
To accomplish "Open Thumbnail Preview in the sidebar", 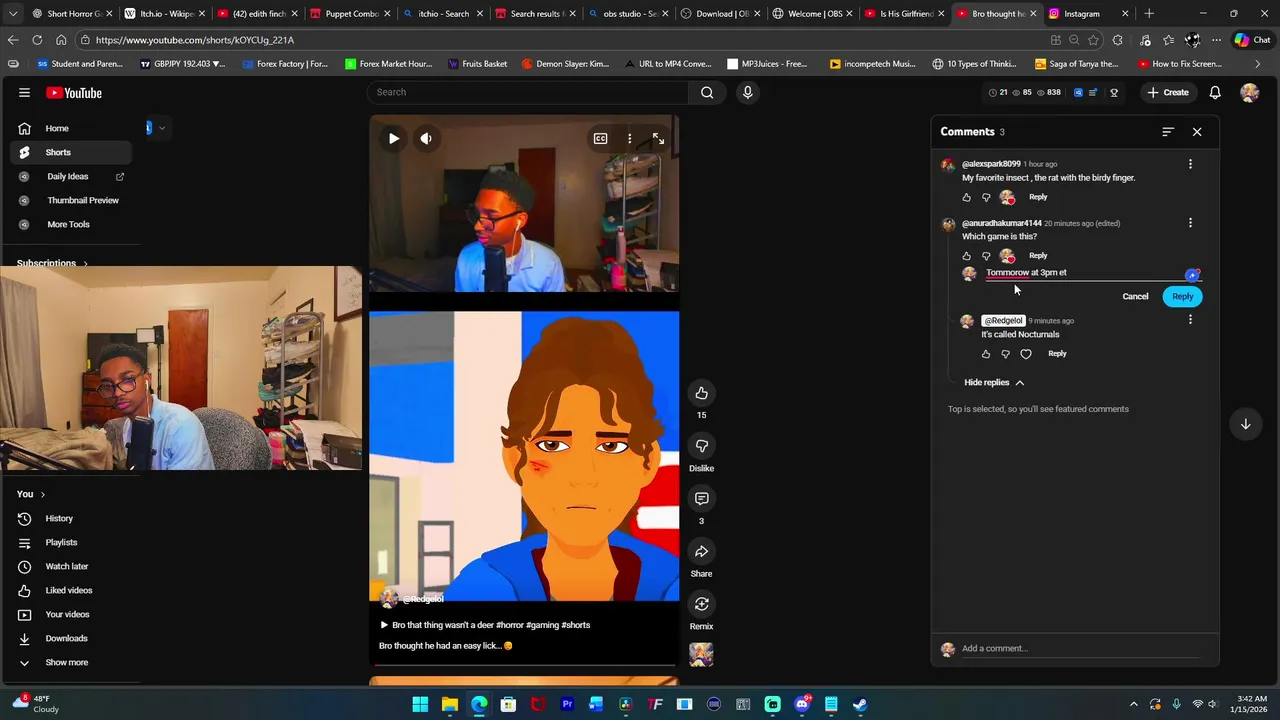I will 71,200.
